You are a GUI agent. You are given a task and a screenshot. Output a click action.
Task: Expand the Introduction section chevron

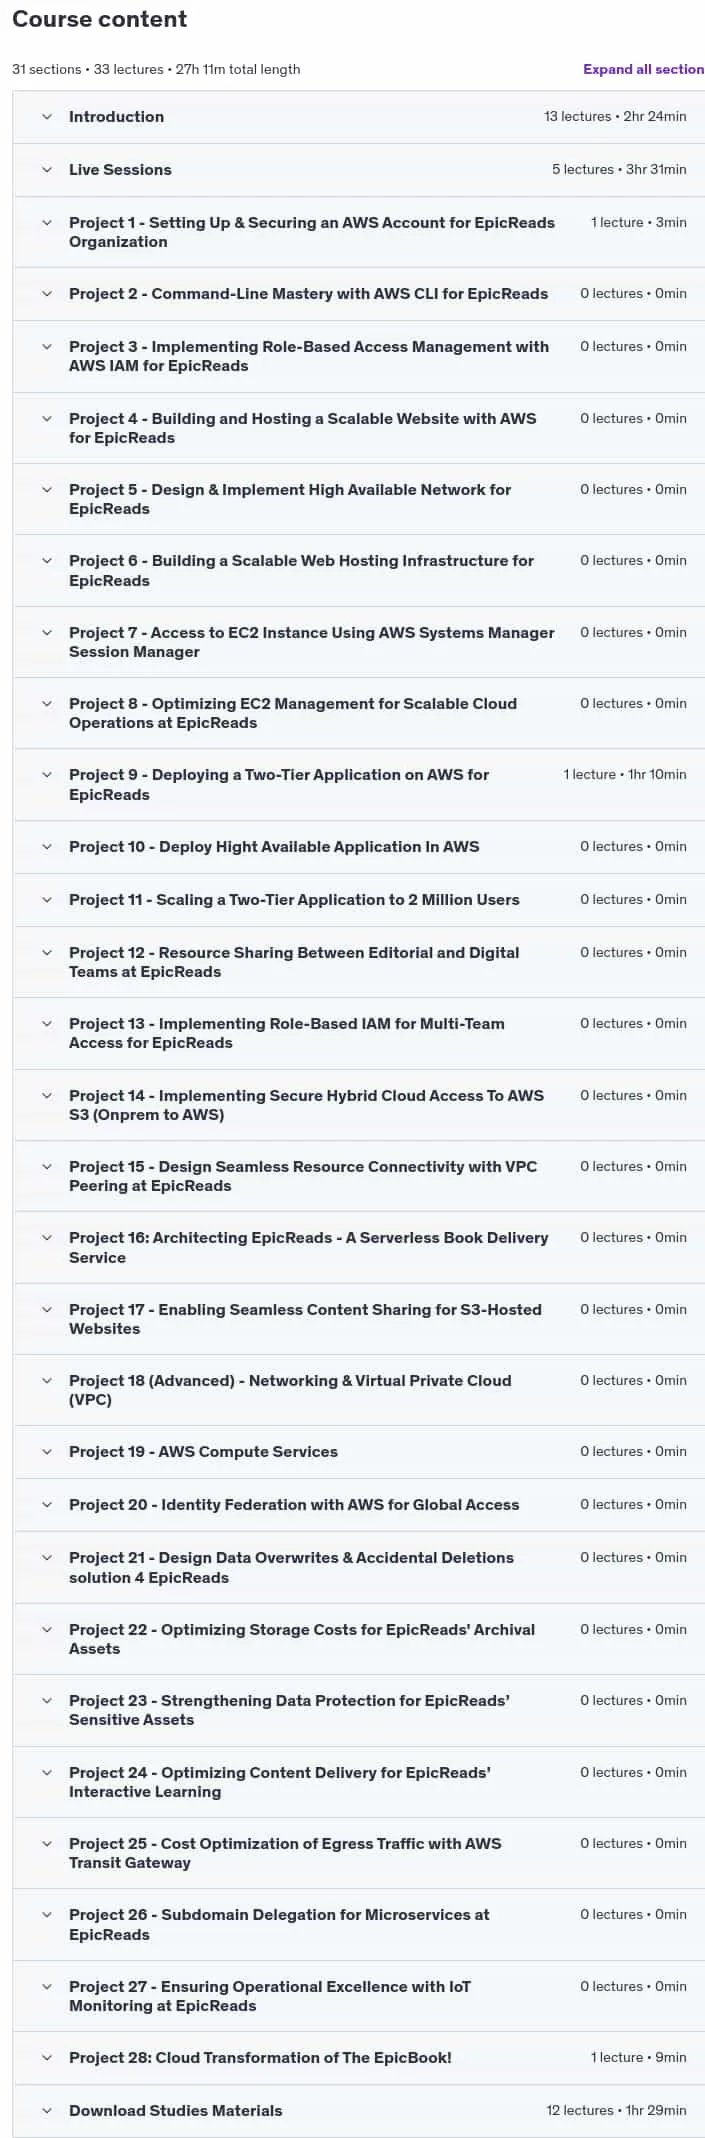47,117
